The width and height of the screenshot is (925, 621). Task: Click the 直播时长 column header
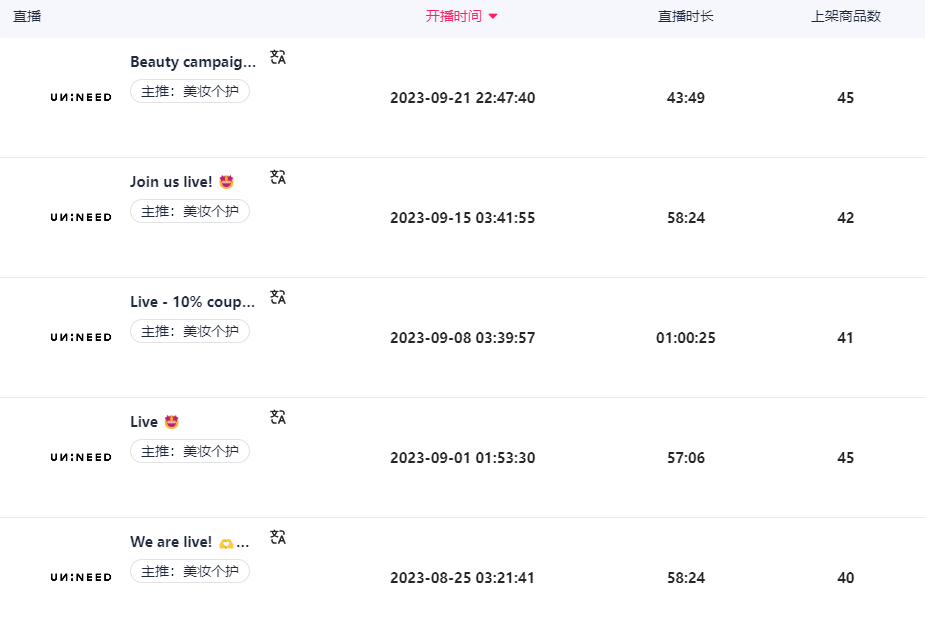point(685,16)
